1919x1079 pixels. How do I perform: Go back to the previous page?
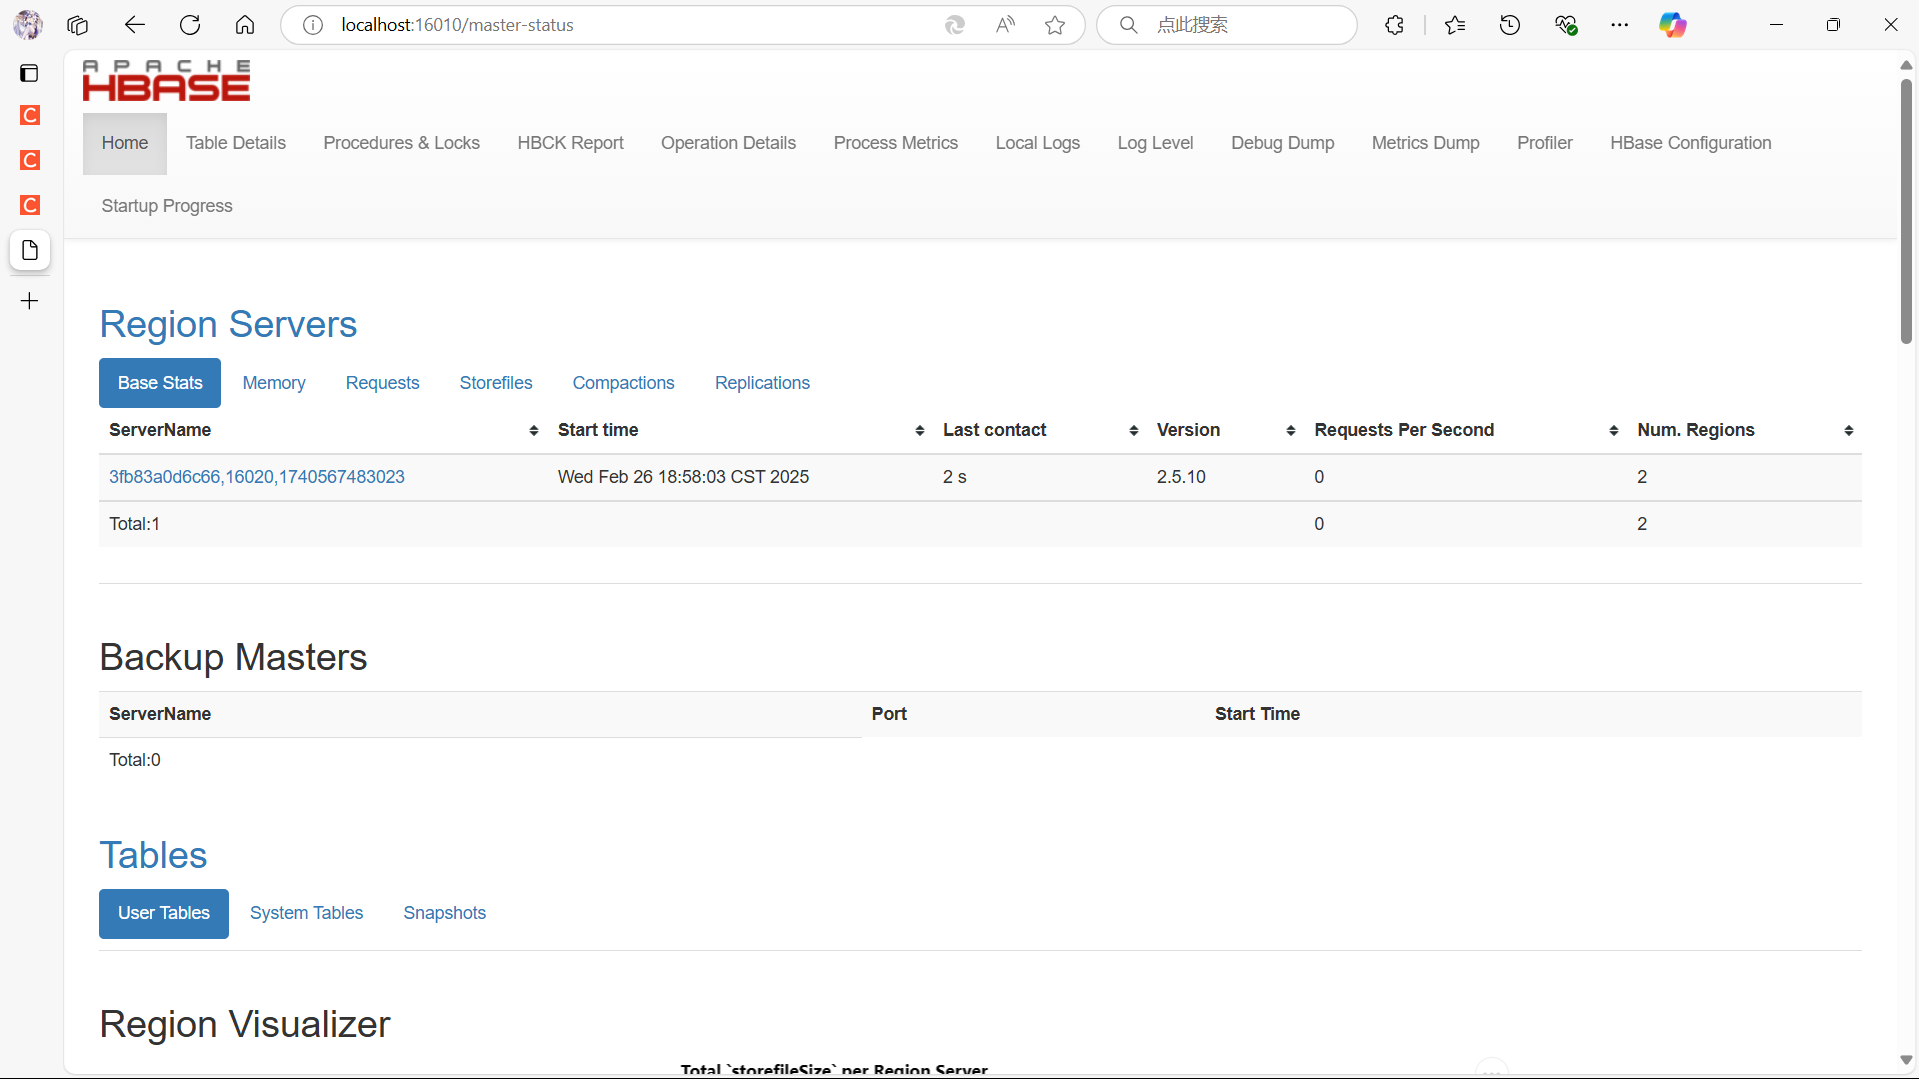click(135, 25)
